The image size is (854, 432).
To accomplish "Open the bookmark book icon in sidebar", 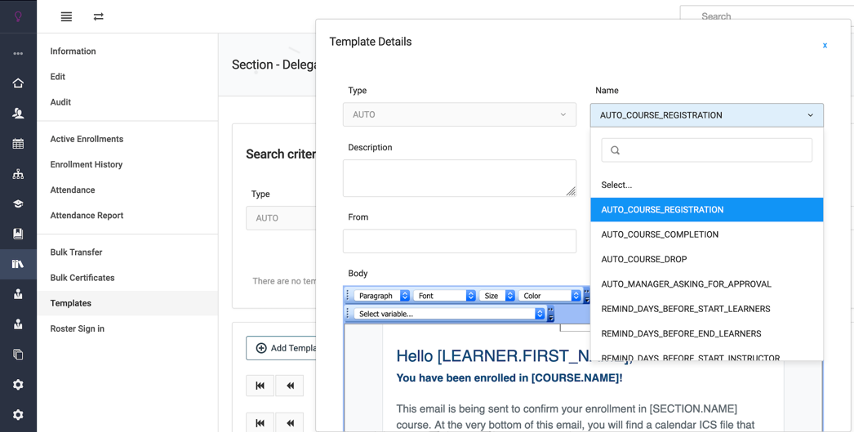I will click(18, 234).
